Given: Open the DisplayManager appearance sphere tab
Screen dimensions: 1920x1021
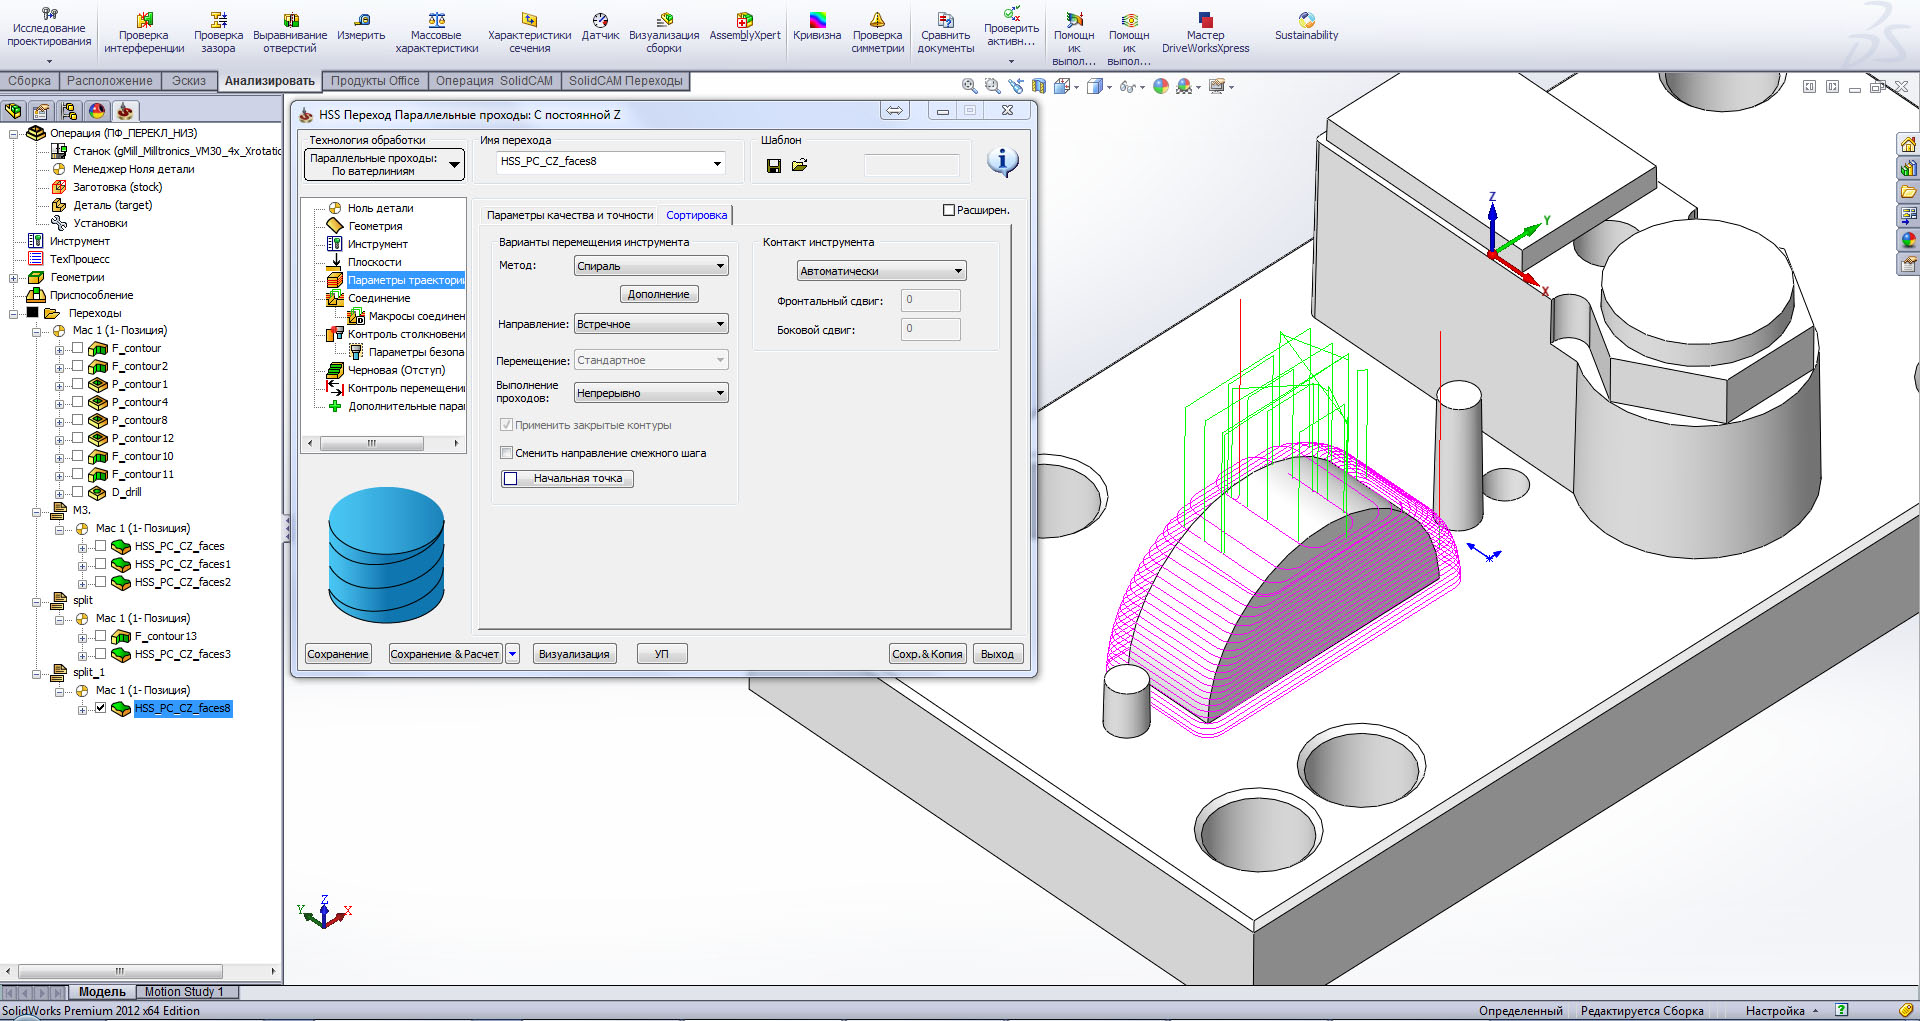Looking at the screenshot, I should click(x=97, y=111).
